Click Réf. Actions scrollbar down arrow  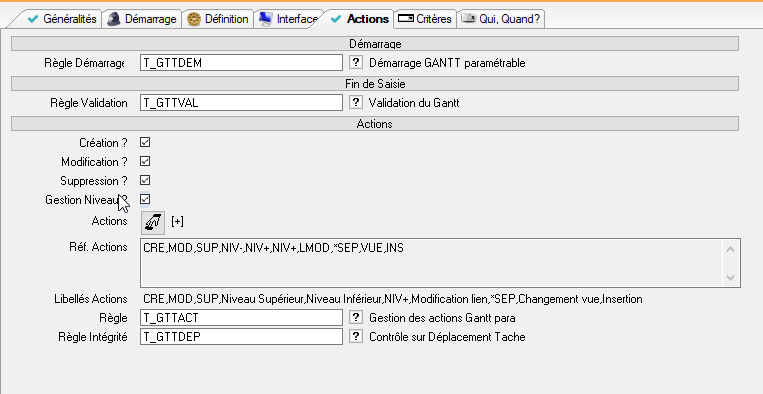pyautogui.click(x=730, y=278)
